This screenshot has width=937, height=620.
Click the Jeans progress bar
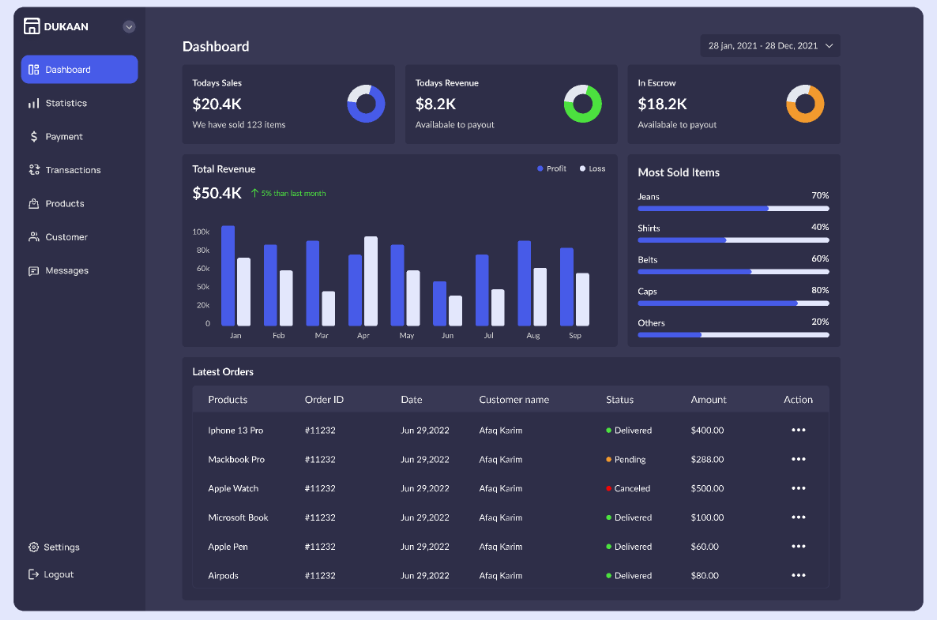(733, 208)
